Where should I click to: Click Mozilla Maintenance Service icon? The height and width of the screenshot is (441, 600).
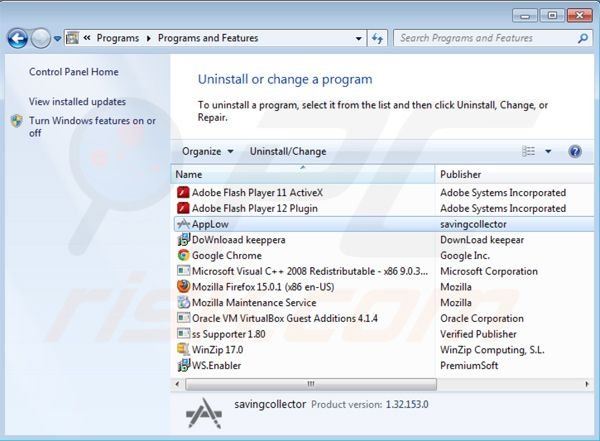point(183,302)
